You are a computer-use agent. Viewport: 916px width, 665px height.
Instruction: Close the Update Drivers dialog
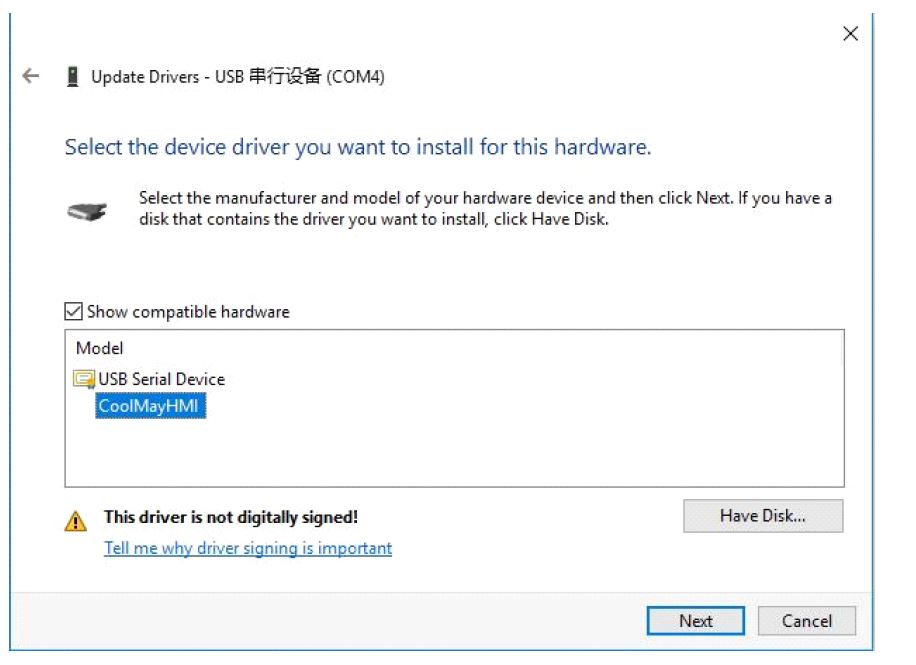[850, 33]
